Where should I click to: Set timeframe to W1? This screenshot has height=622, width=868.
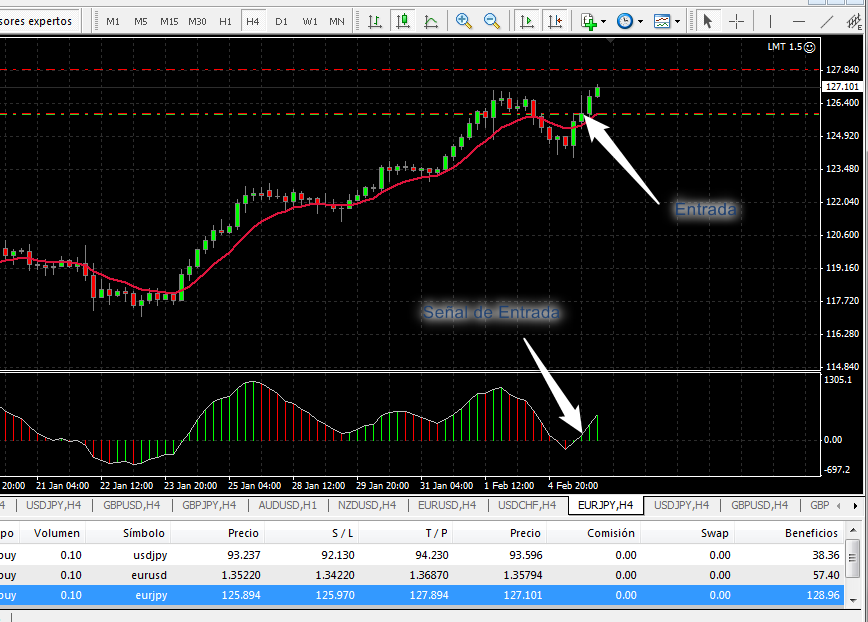point(309,22)
